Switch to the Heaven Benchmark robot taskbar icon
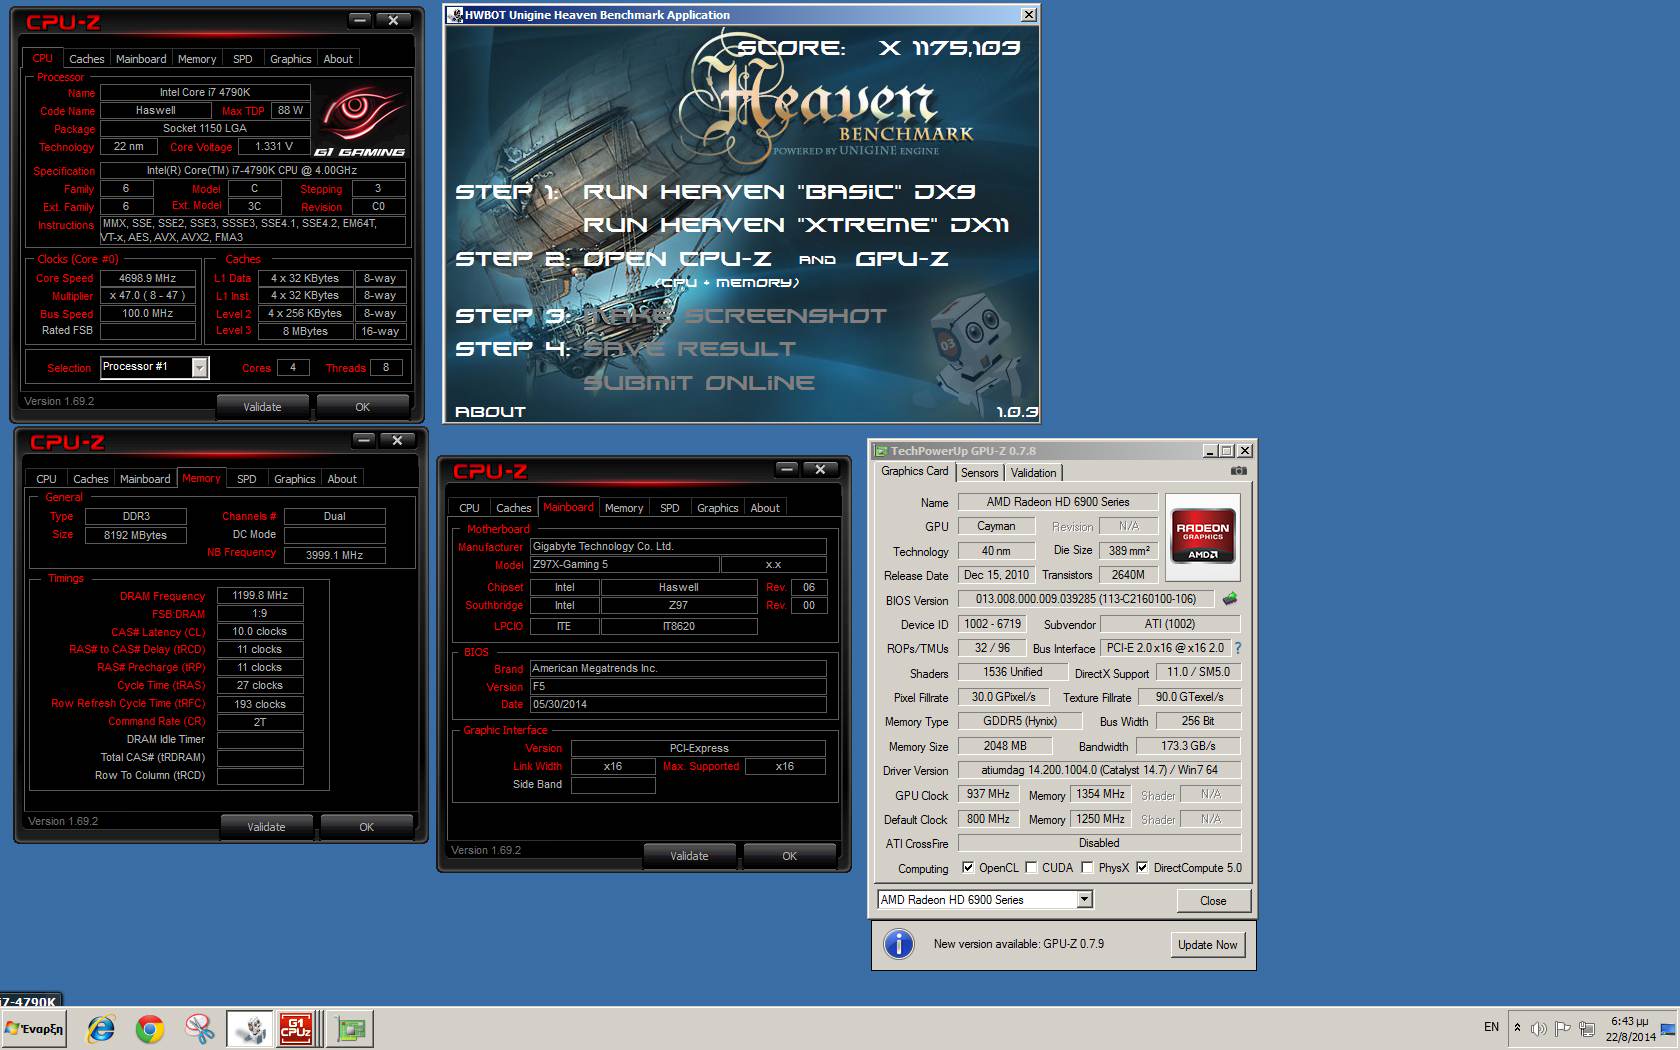Viewport: 1680px width, 1050px height. pyautogui.click(x=250, y=1029)
